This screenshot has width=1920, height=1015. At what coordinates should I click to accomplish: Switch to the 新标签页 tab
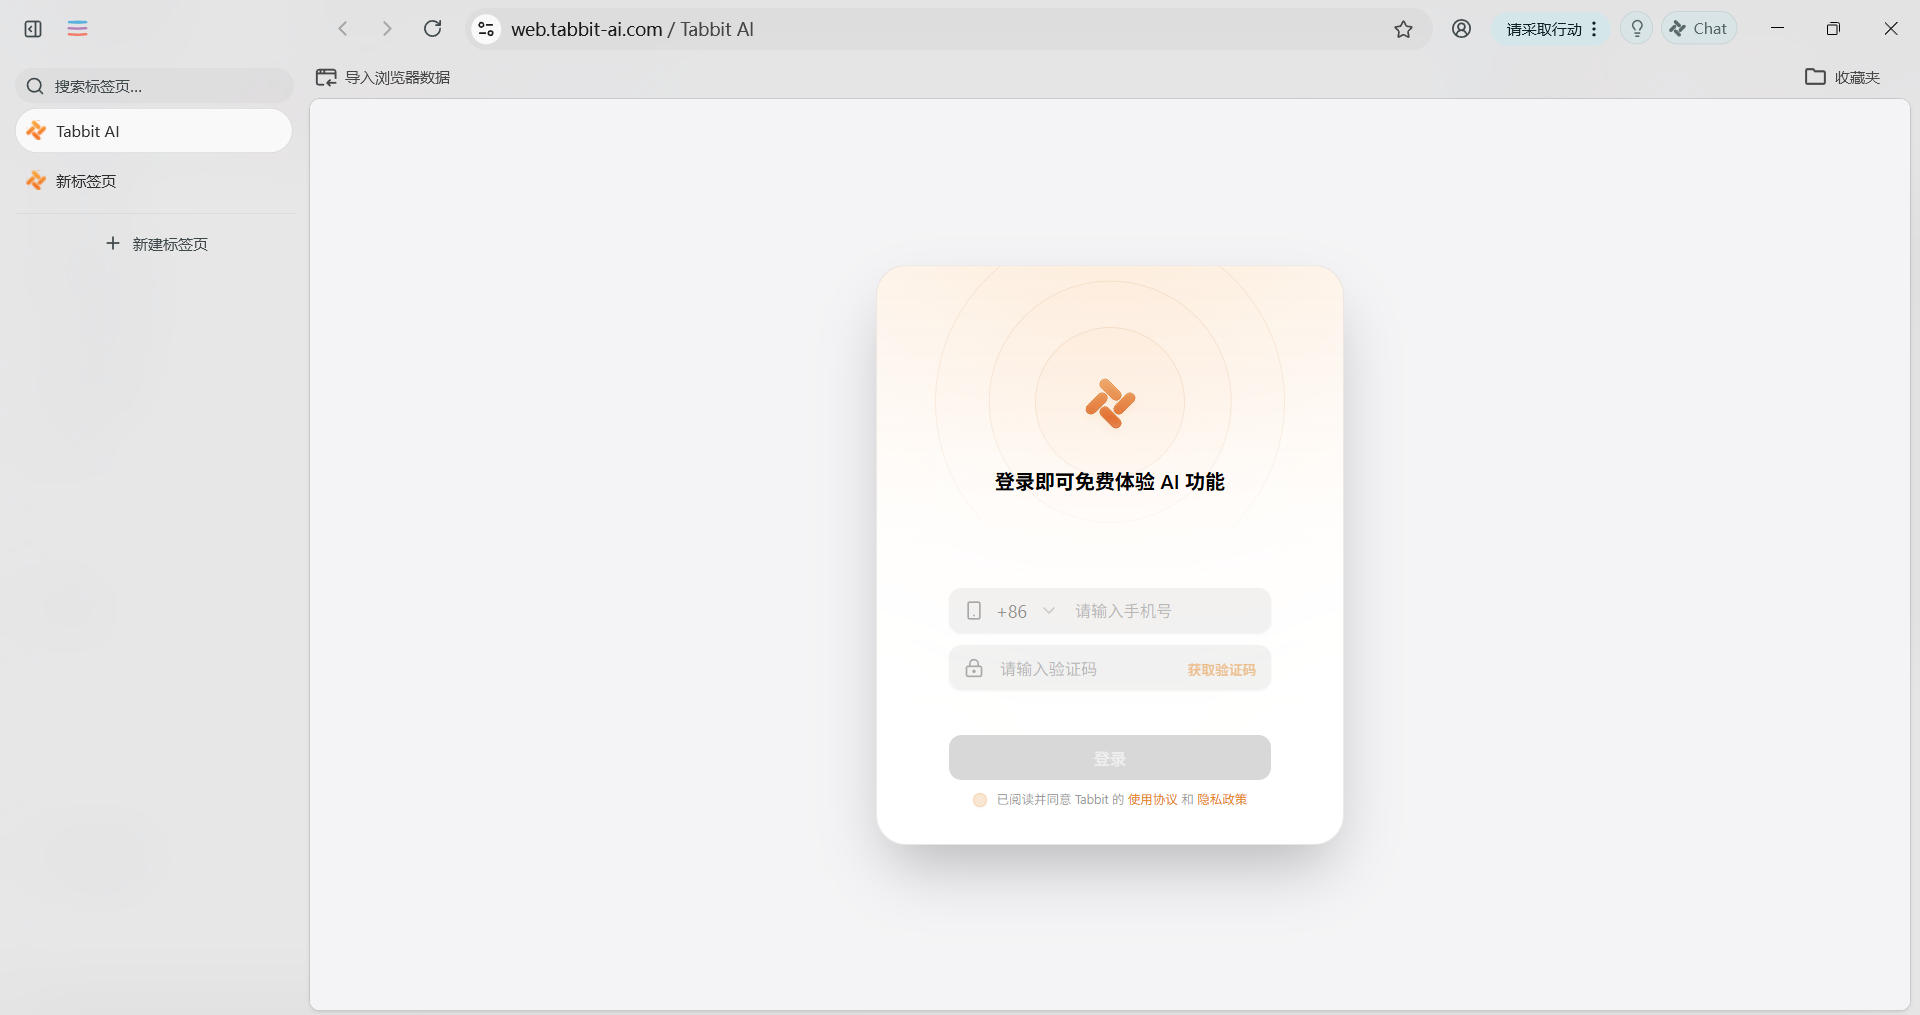[86, 181]
